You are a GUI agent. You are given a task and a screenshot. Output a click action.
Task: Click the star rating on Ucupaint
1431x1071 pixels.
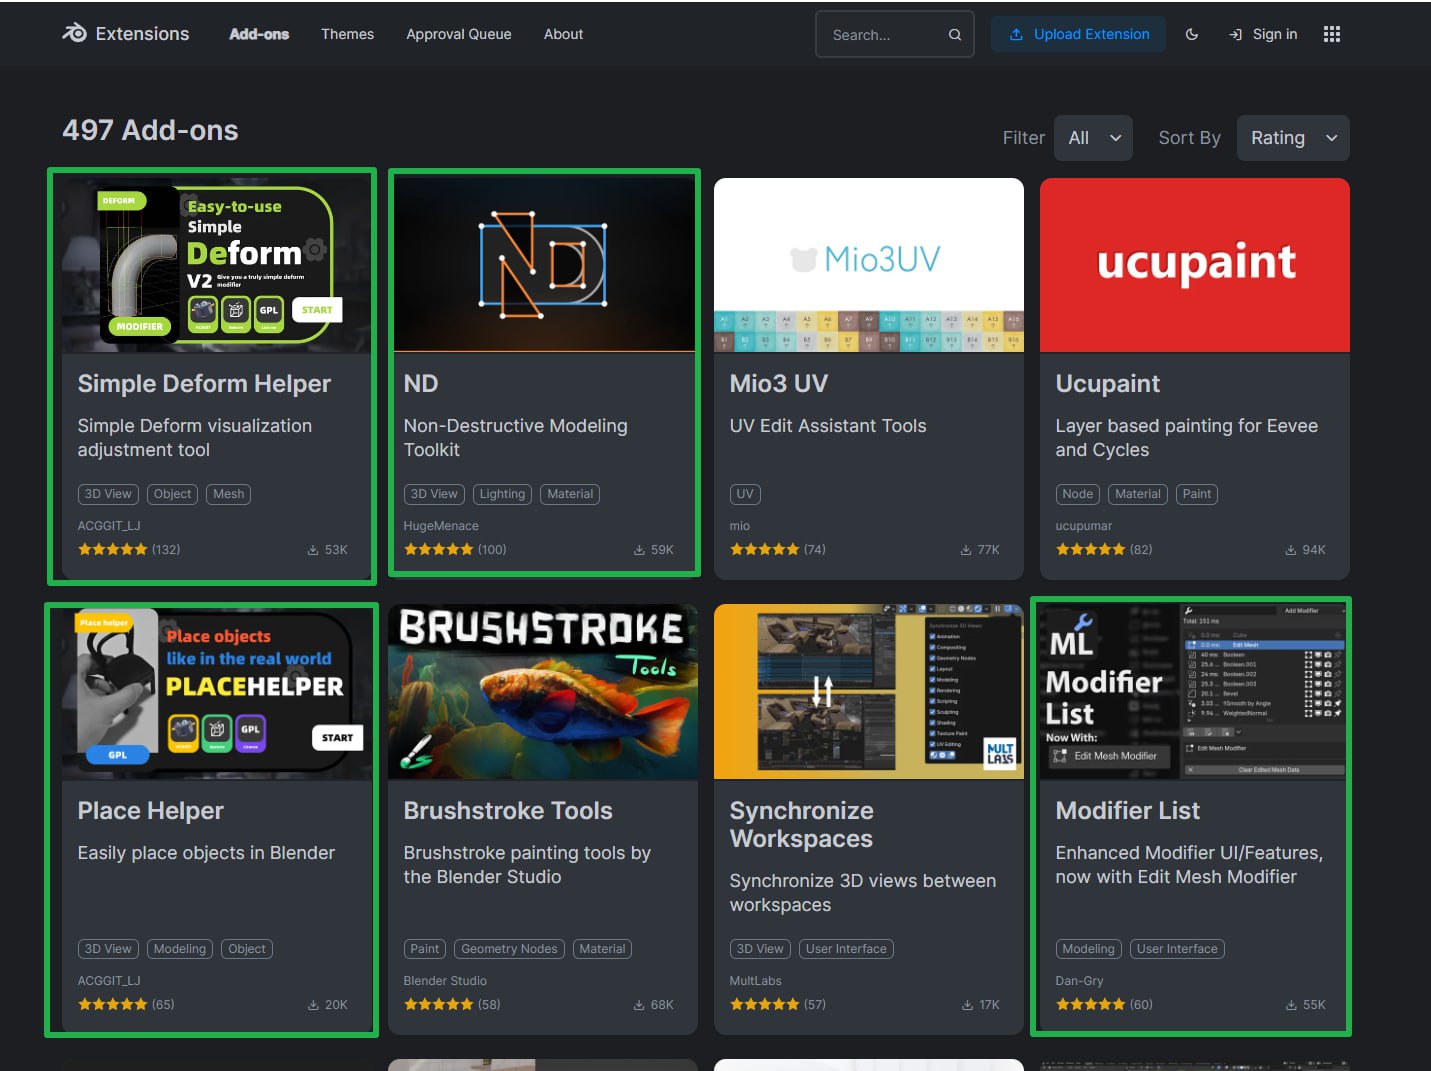pyautogui.click(x=1091, y=549)
